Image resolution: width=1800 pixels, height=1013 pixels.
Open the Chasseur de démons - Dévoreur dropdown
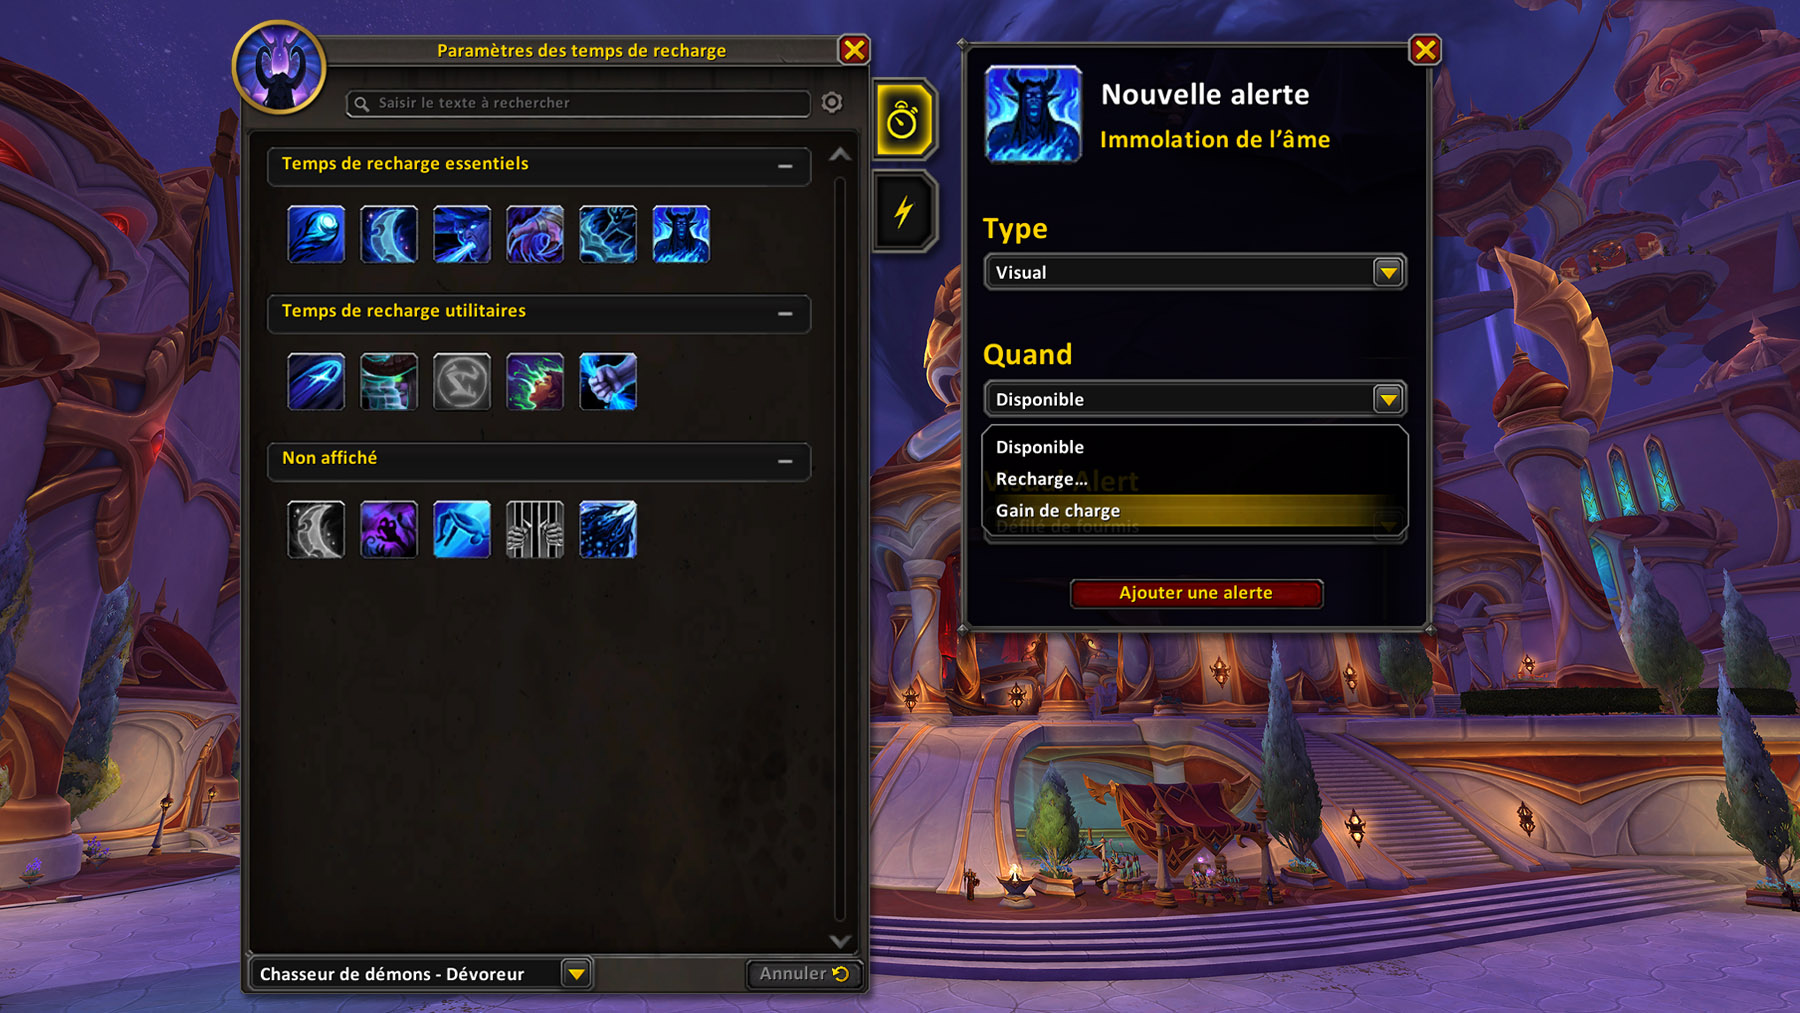[x=421, y=973]
